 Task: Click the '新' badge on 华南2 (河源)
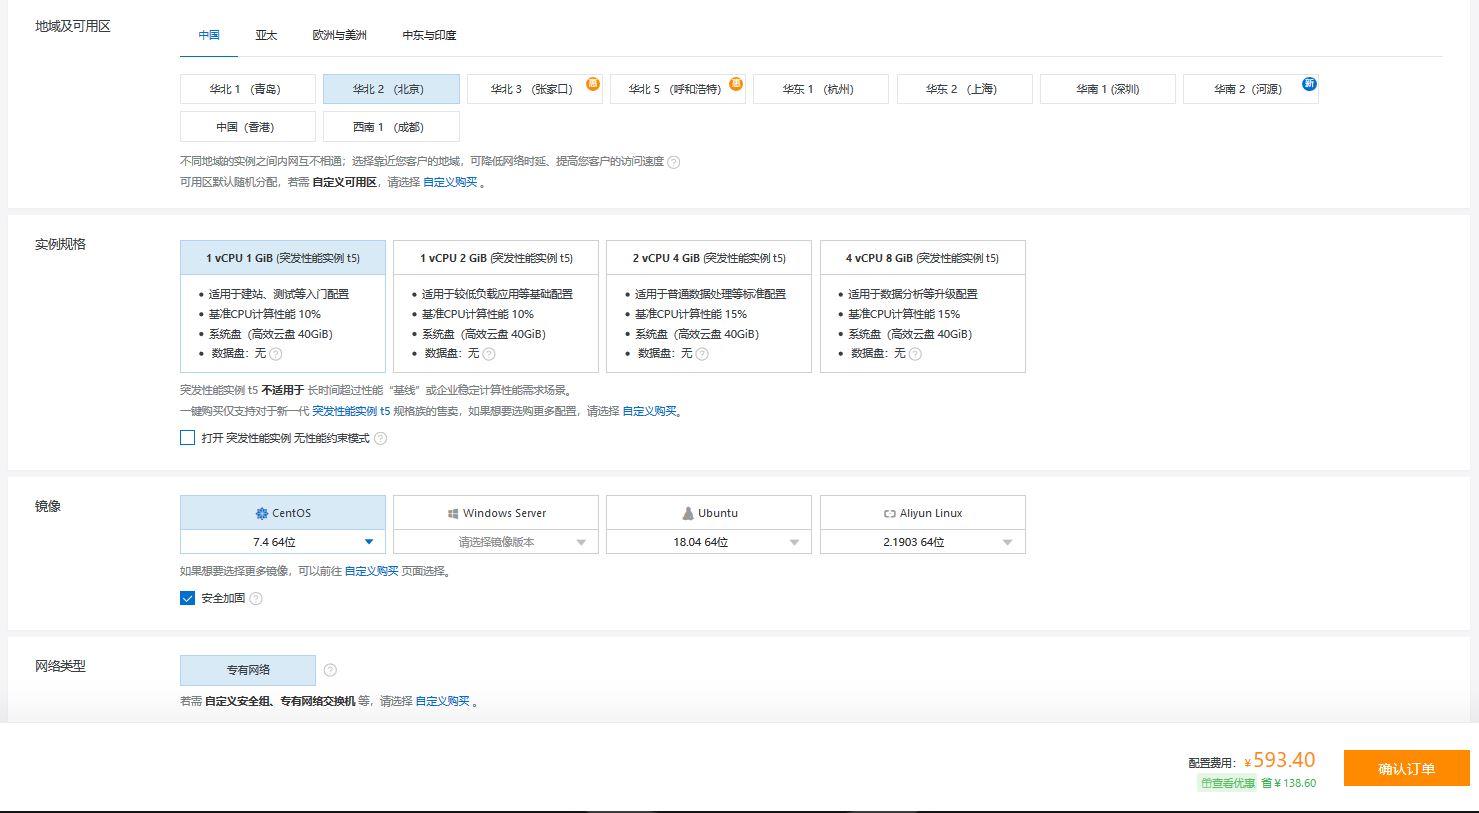click(1309, 84)
